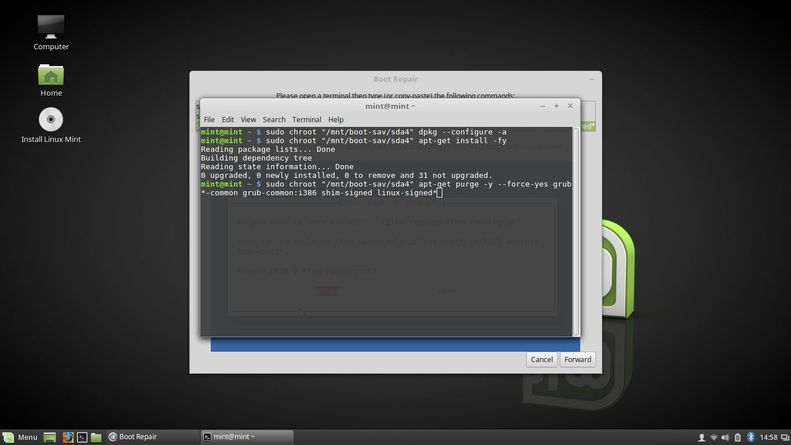Image resolution: width=791 pixels, height=445 pixels.
Task: Open the Home folder desktop icon
Action: (51, 77)
